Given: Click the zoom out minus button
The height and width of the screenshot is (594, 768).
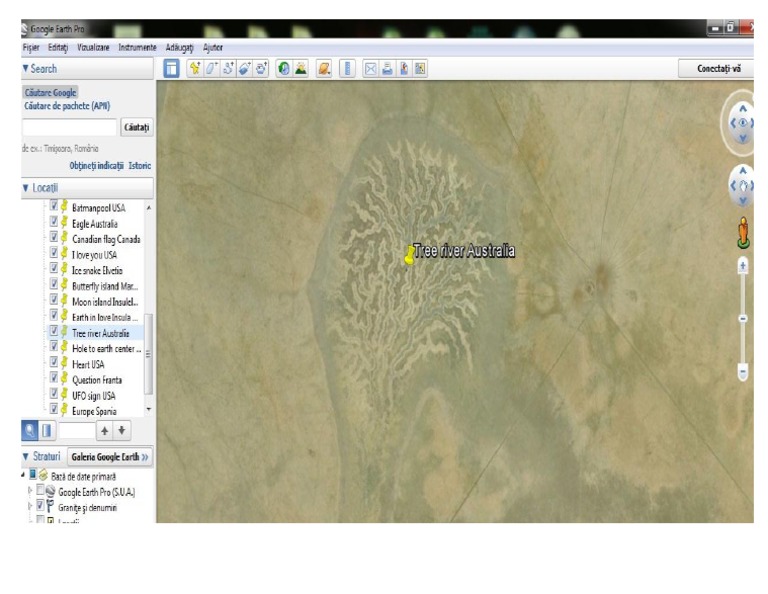Looking at the screenshot, I should [x=743, y=372].
